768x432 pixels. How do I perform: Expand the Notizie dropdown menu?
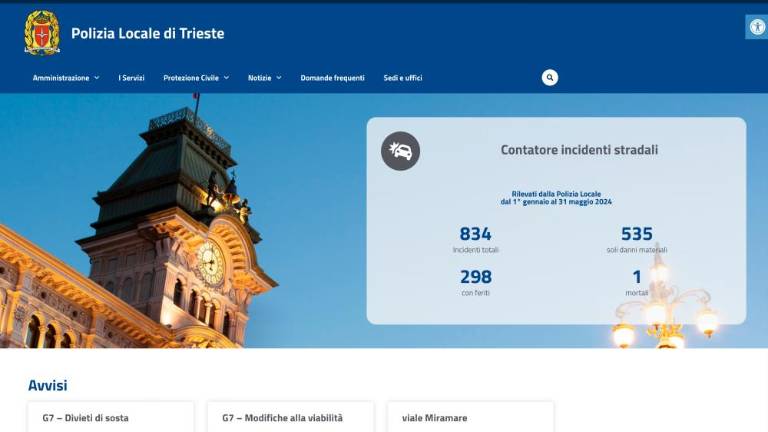[x=264, y=78]
